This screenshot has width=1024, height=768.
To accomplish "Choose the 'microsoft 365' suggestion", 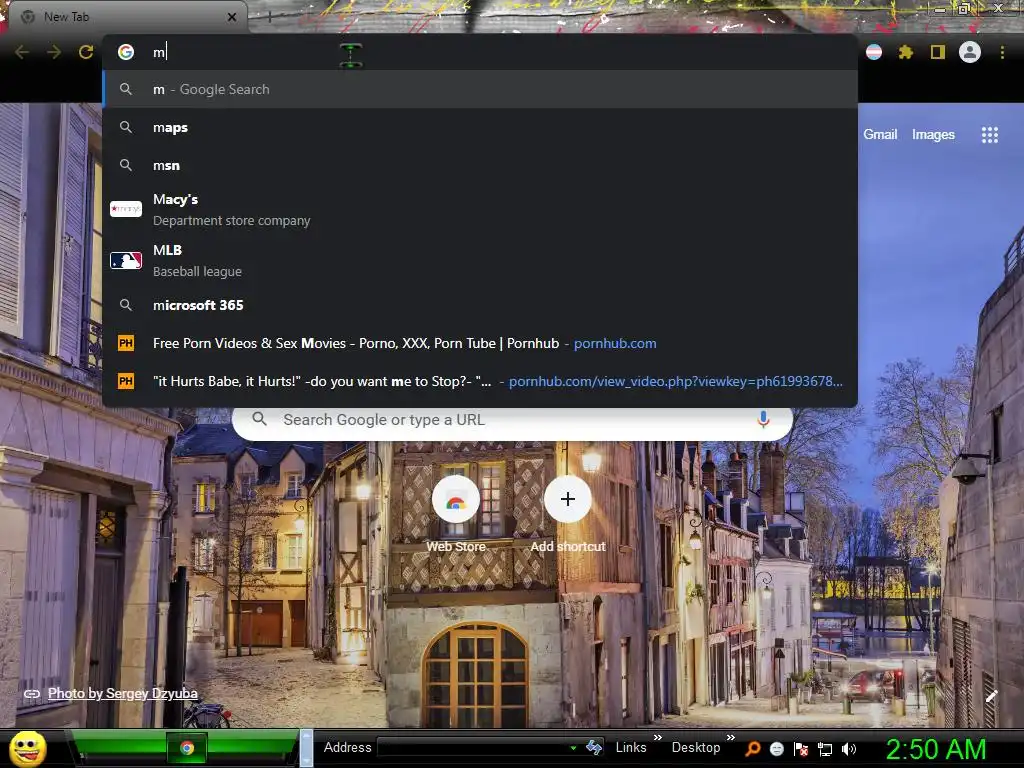I will 480,305.
